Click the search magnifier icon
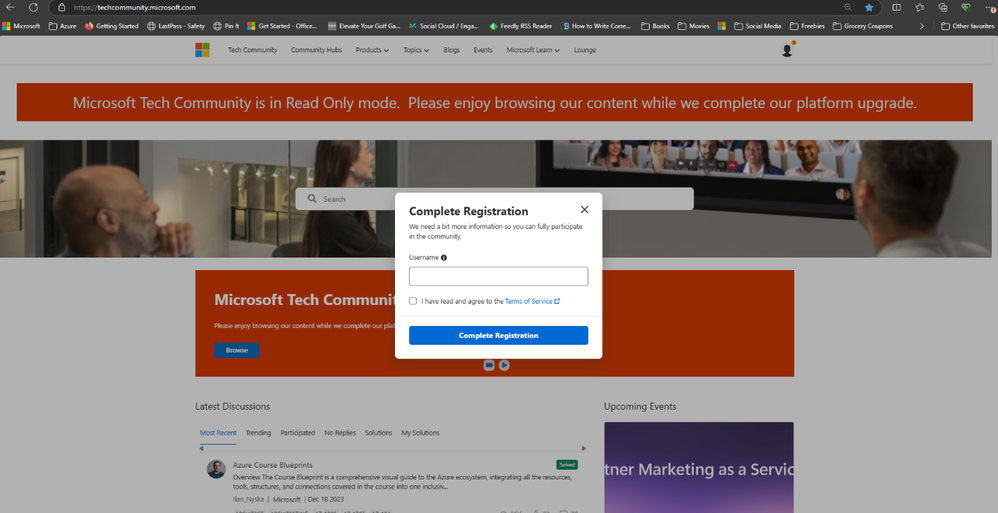The height and width of the screenshot is (513, 998). (x=312, y=199)
